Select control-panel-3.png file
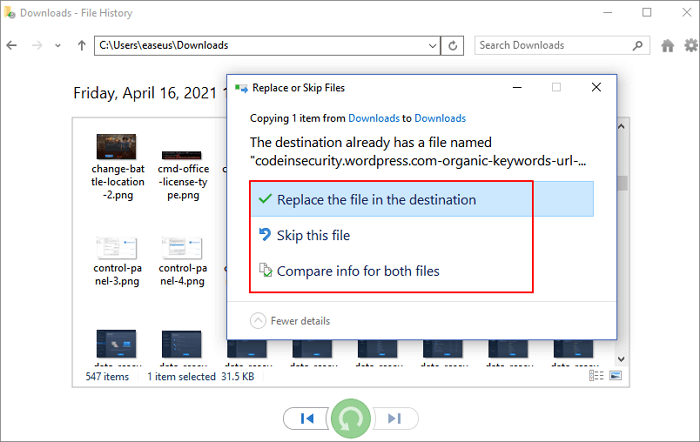The image size is (700, 442). 117,262
